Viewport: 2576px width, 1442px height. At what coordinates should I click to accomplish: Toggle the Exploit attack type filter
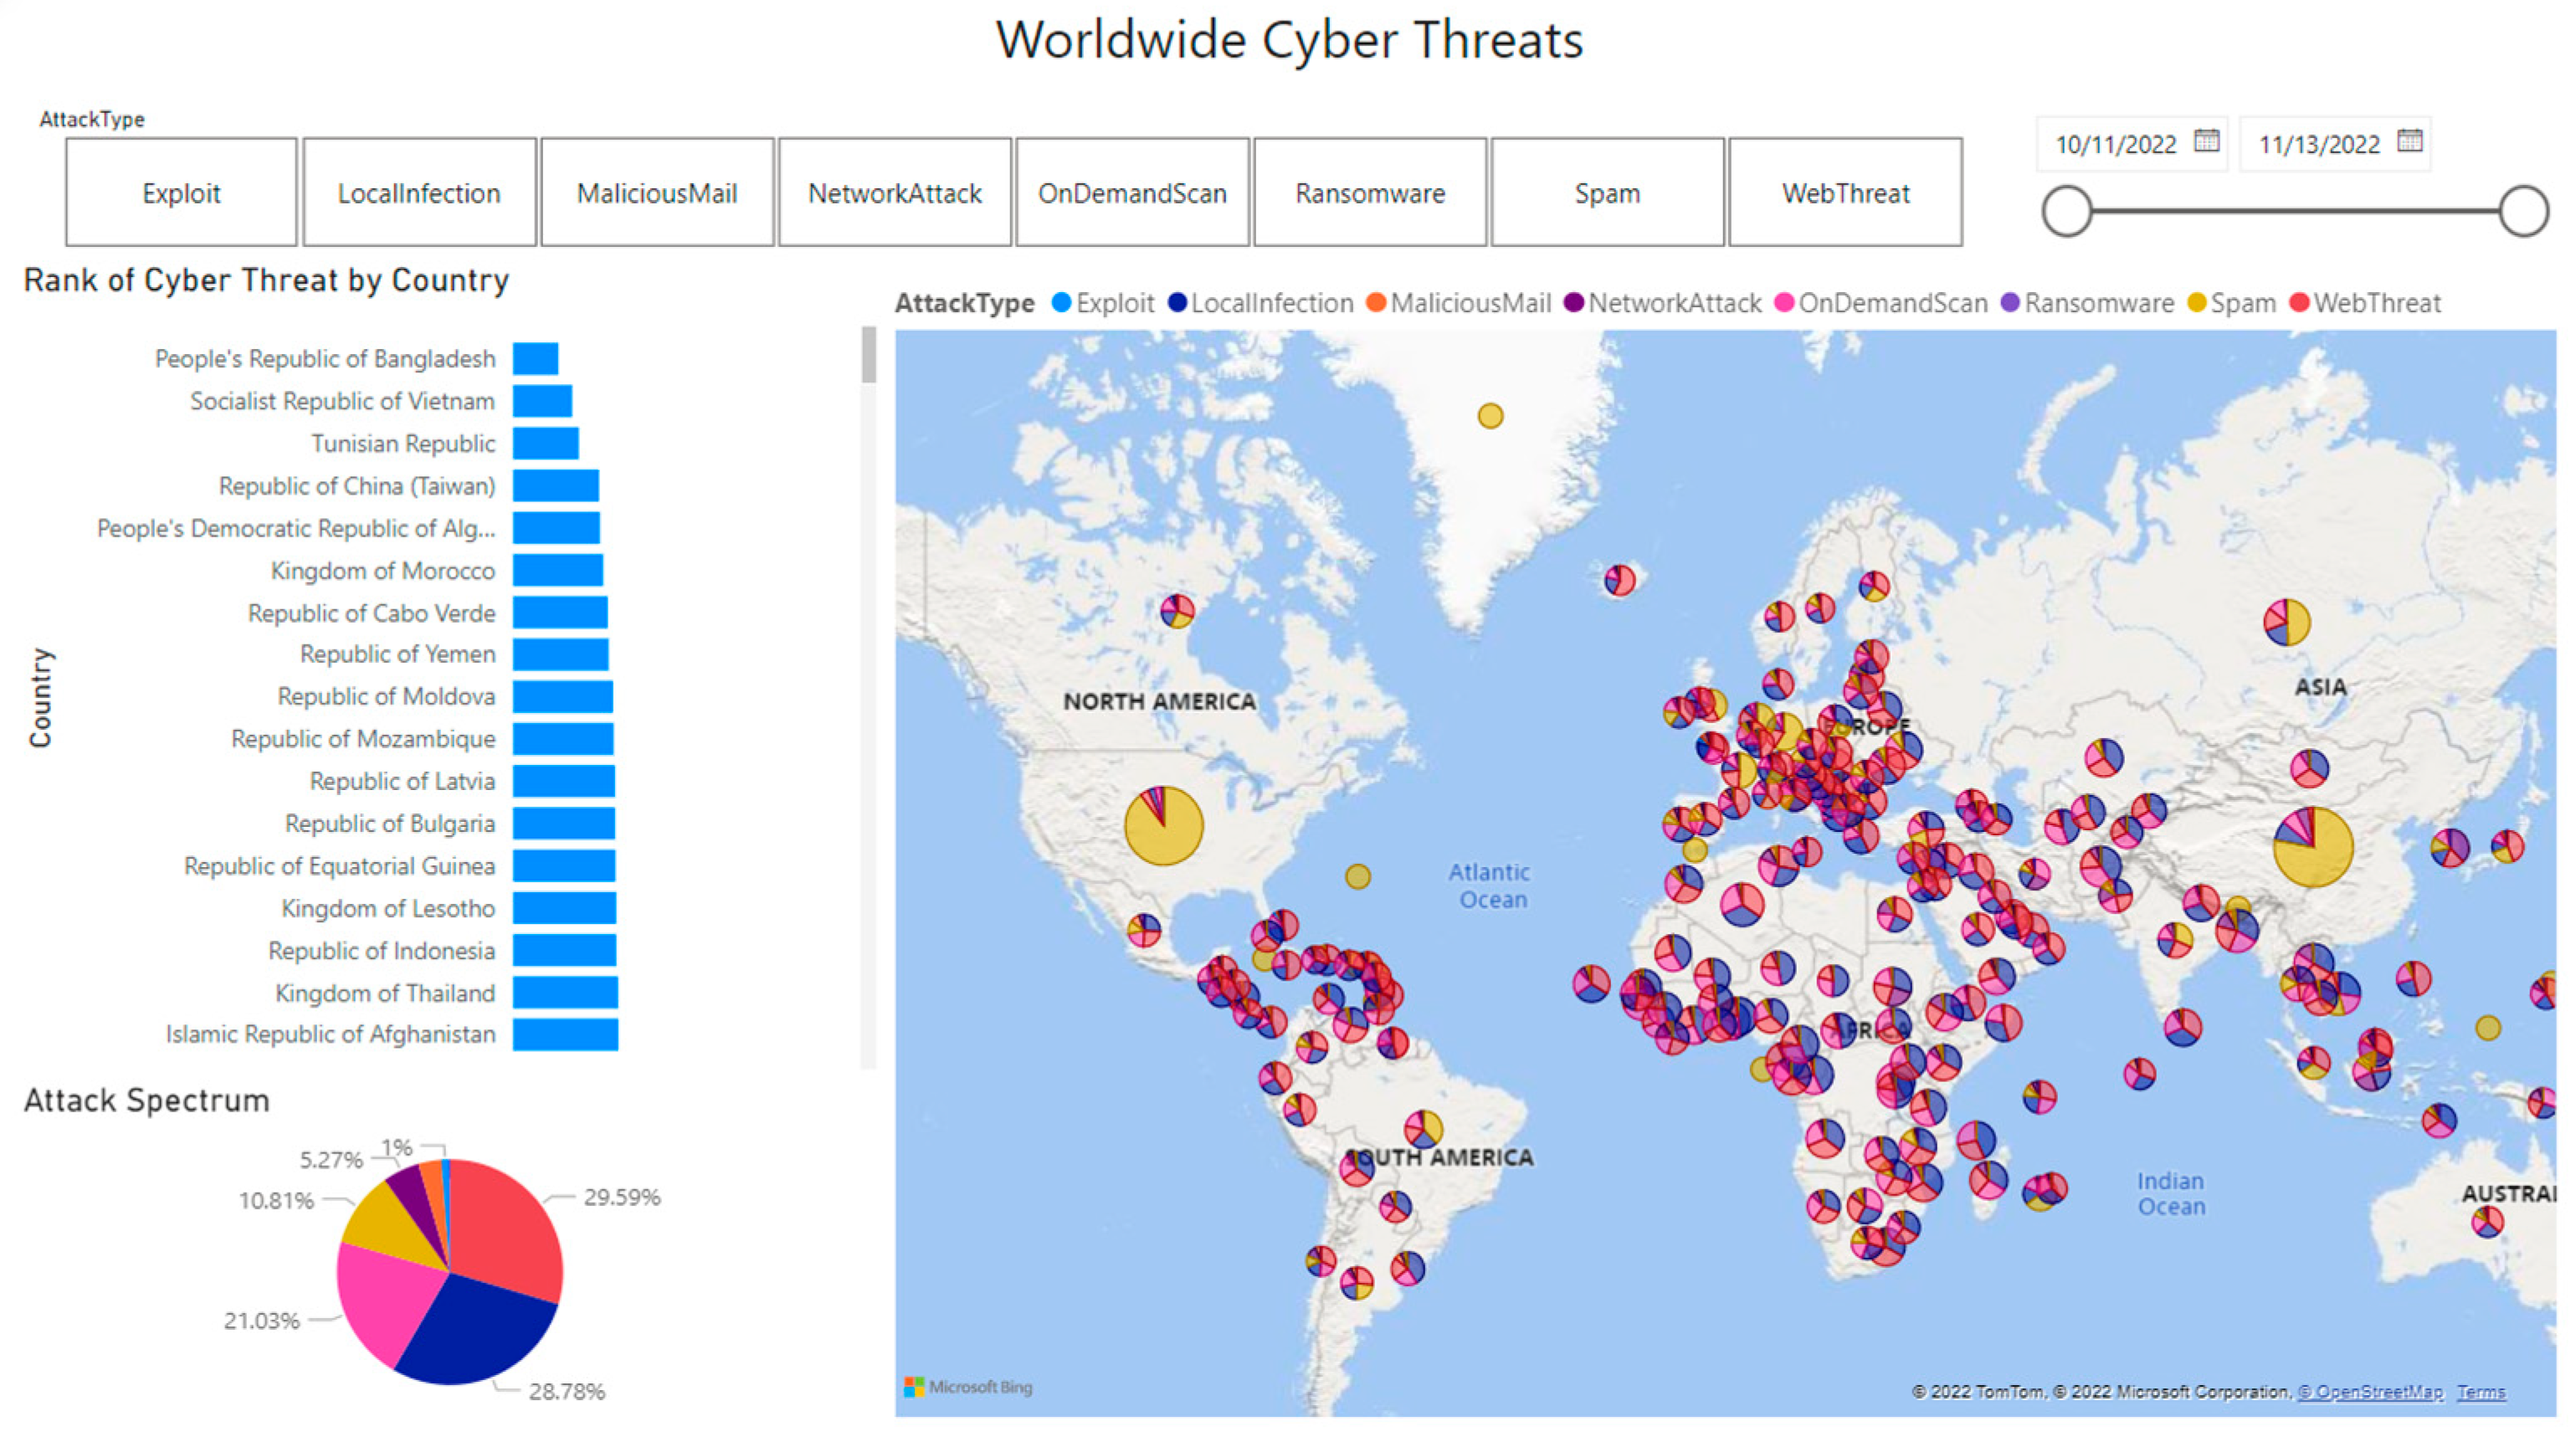[x=181, y=193]
